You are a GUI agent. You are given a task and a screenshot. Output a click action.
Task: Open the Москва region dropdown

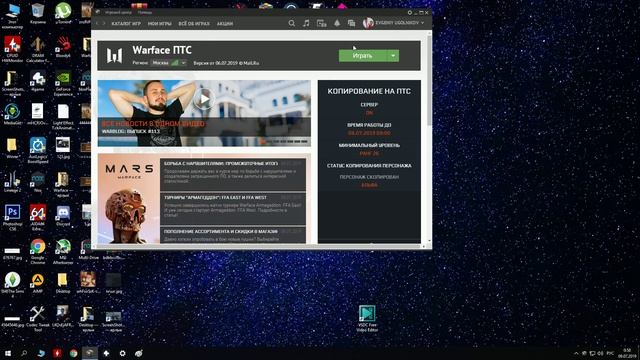tap(169, 63)
